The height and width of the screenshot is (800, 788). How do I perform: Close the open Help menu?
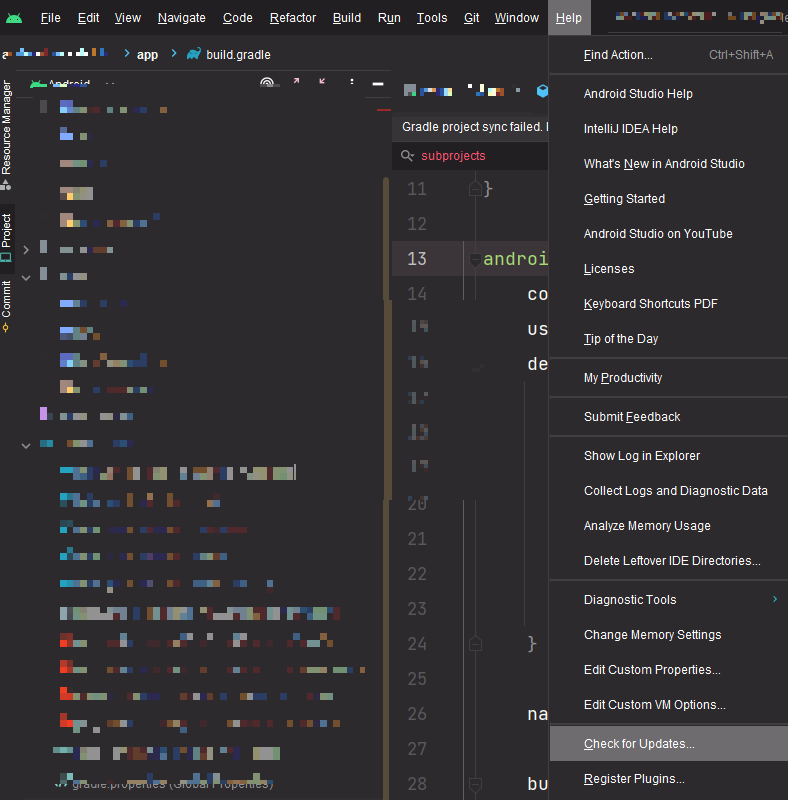click(569, 18)
